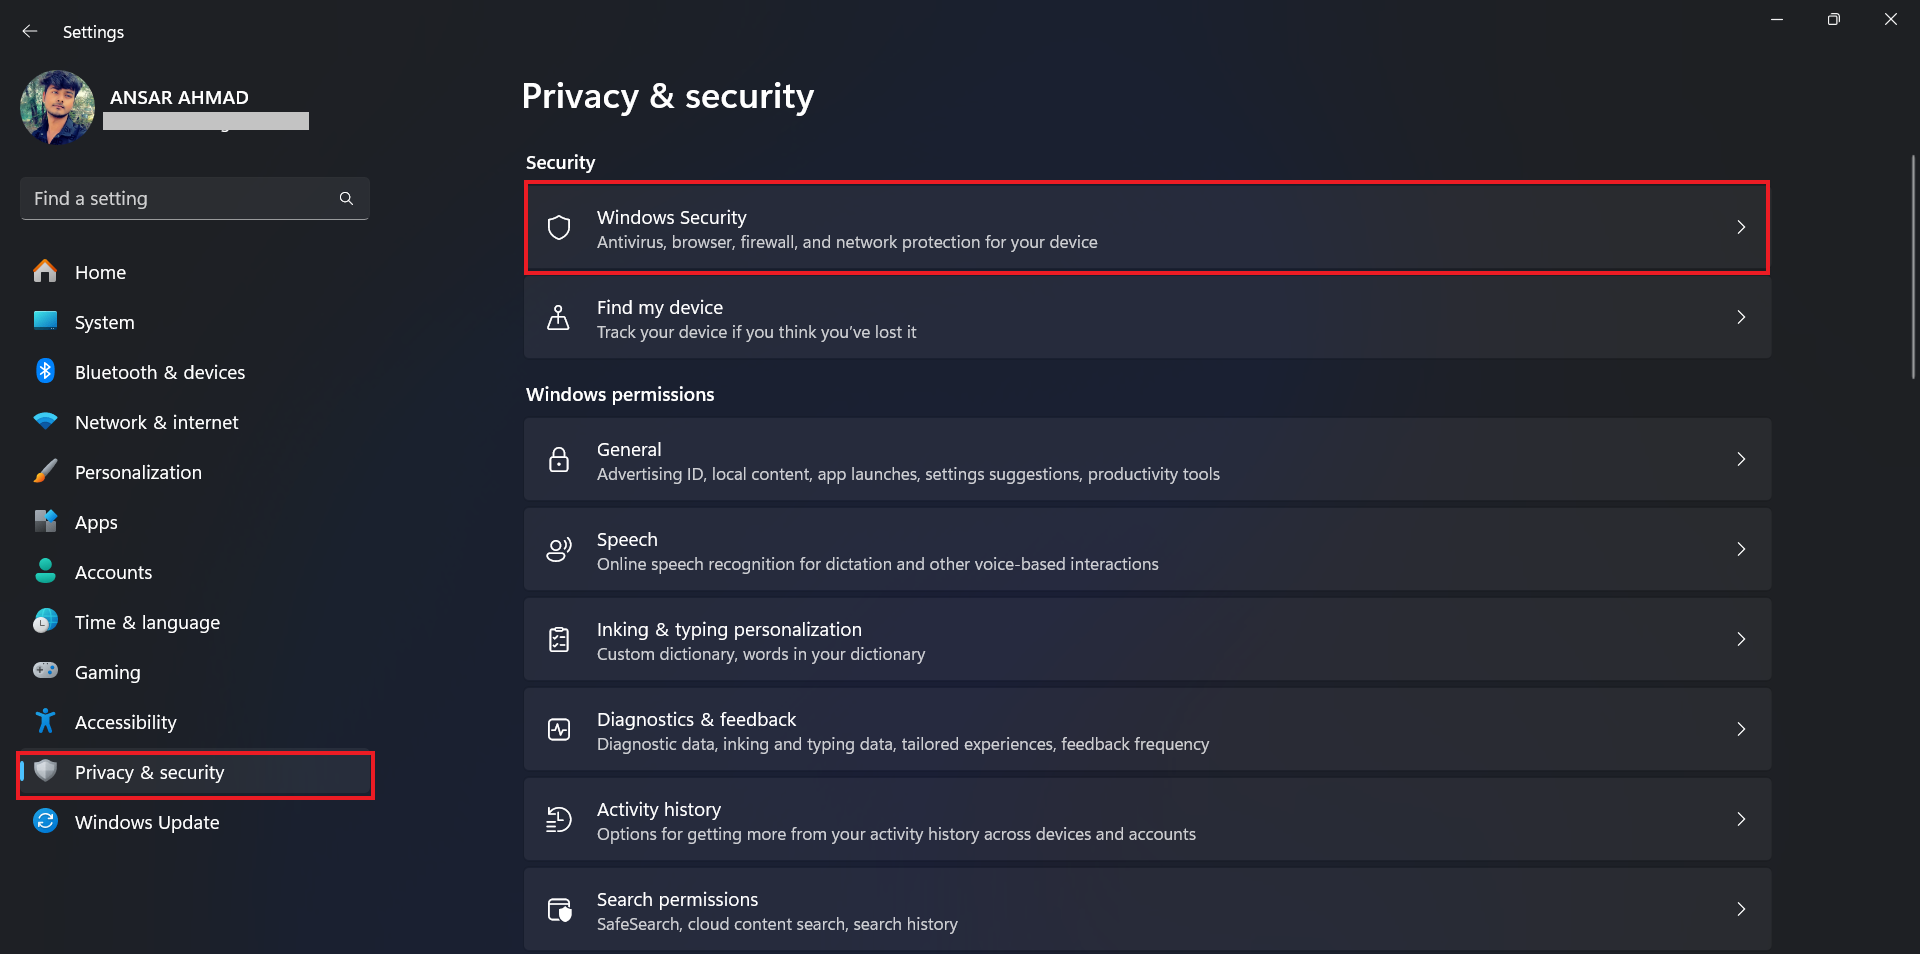Expand the Windows Security entry
The width and height of the screenshot is (1920, 954).
pos(1742,228)
